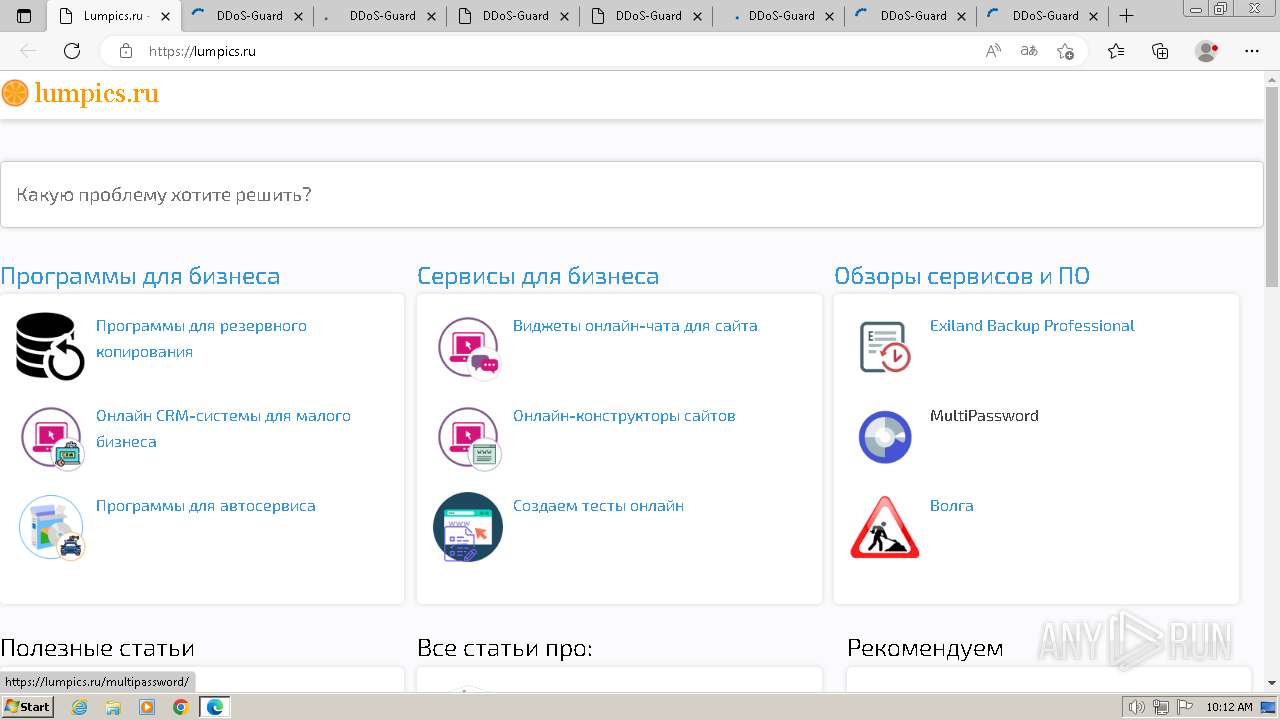Viewport: 1280px width, 720px height.
Task: Open the translate page icon
Action: tap(1029, 51)
